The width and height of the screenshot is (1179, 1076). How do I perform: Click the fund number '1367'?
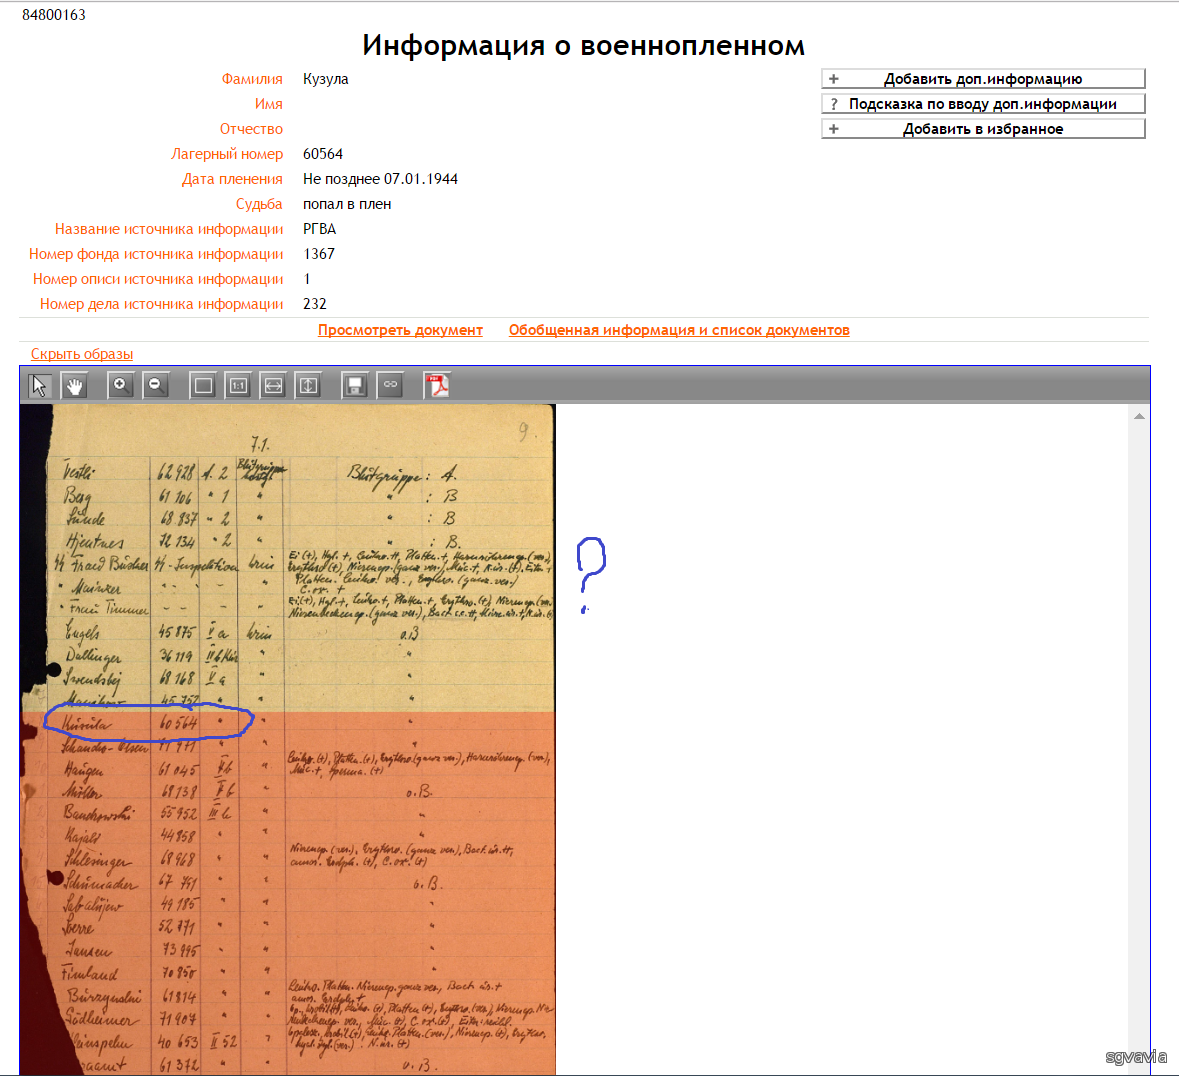(319, 254)
